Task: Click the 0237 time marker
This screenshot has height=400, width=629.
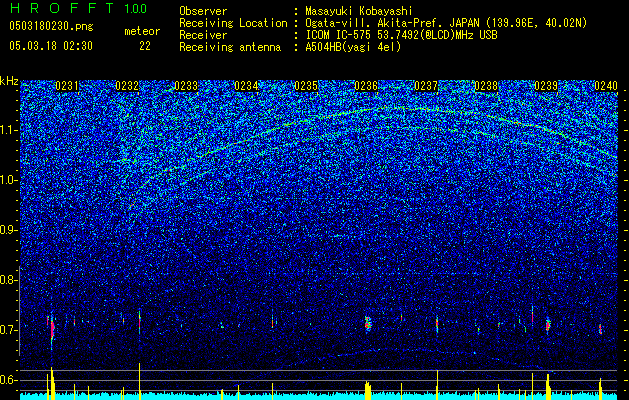Action: click(426, 86)
